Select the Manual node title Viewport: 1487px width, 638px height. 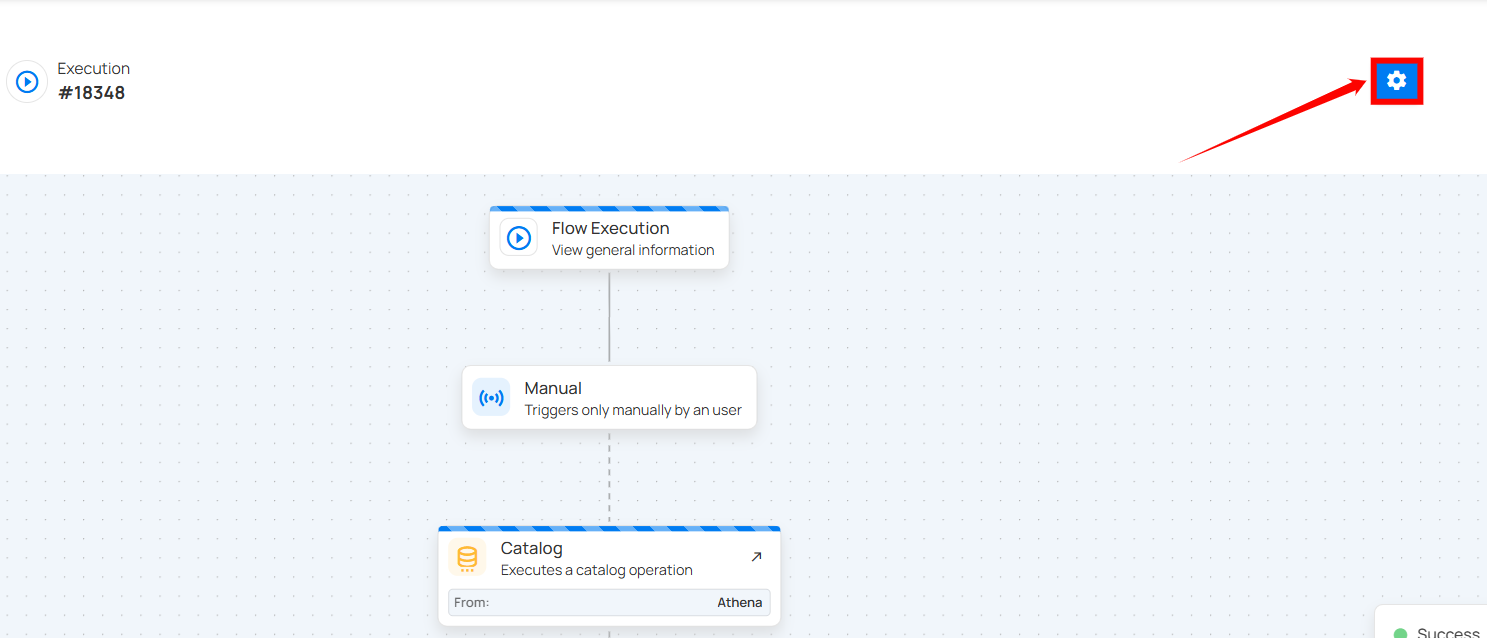[x=553, y=388]
